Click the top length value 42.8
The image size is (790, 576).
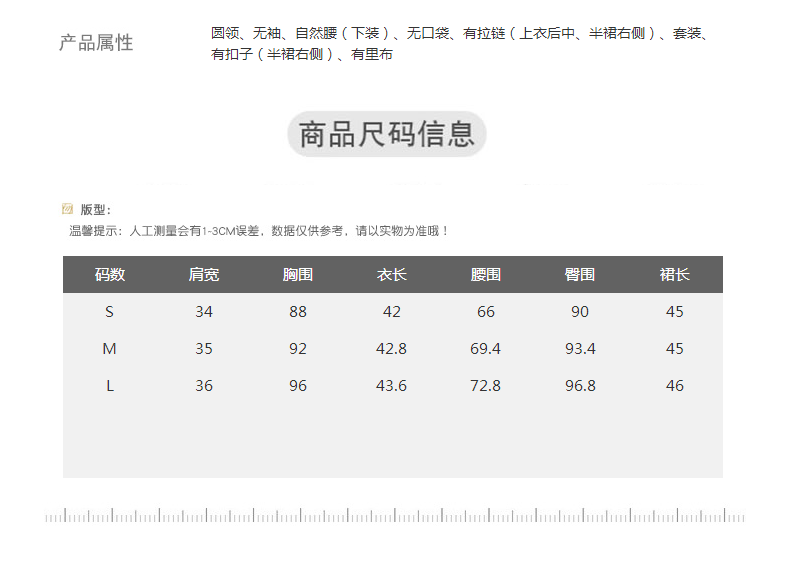391,349
